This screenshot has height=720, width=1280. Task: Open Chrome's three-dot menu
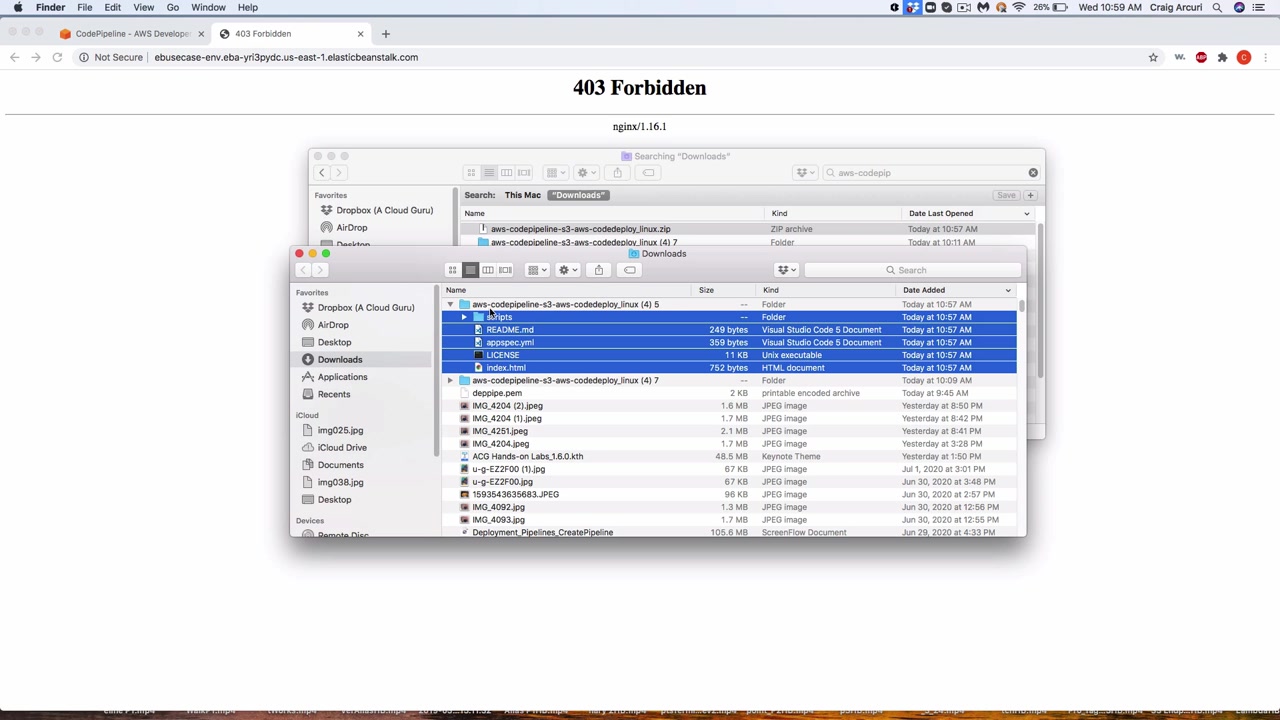point(1264,57)
